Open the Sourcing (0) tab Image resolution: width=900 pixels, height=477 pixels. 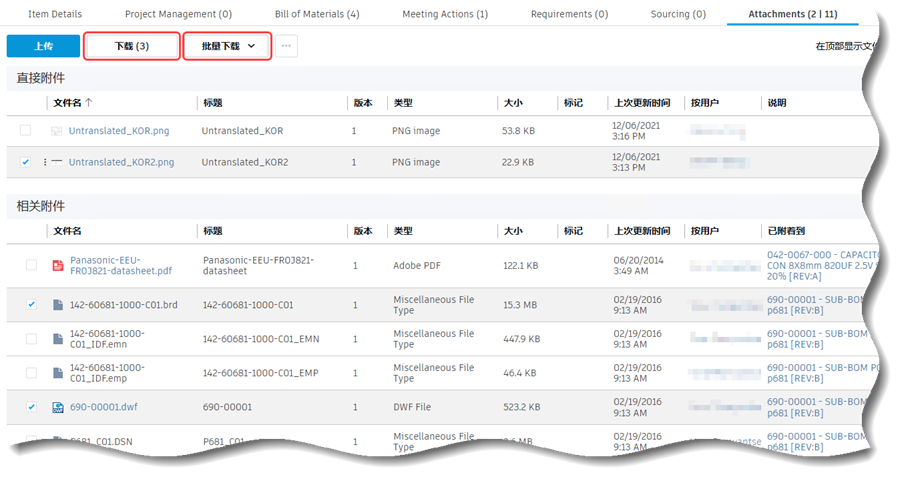678,14
